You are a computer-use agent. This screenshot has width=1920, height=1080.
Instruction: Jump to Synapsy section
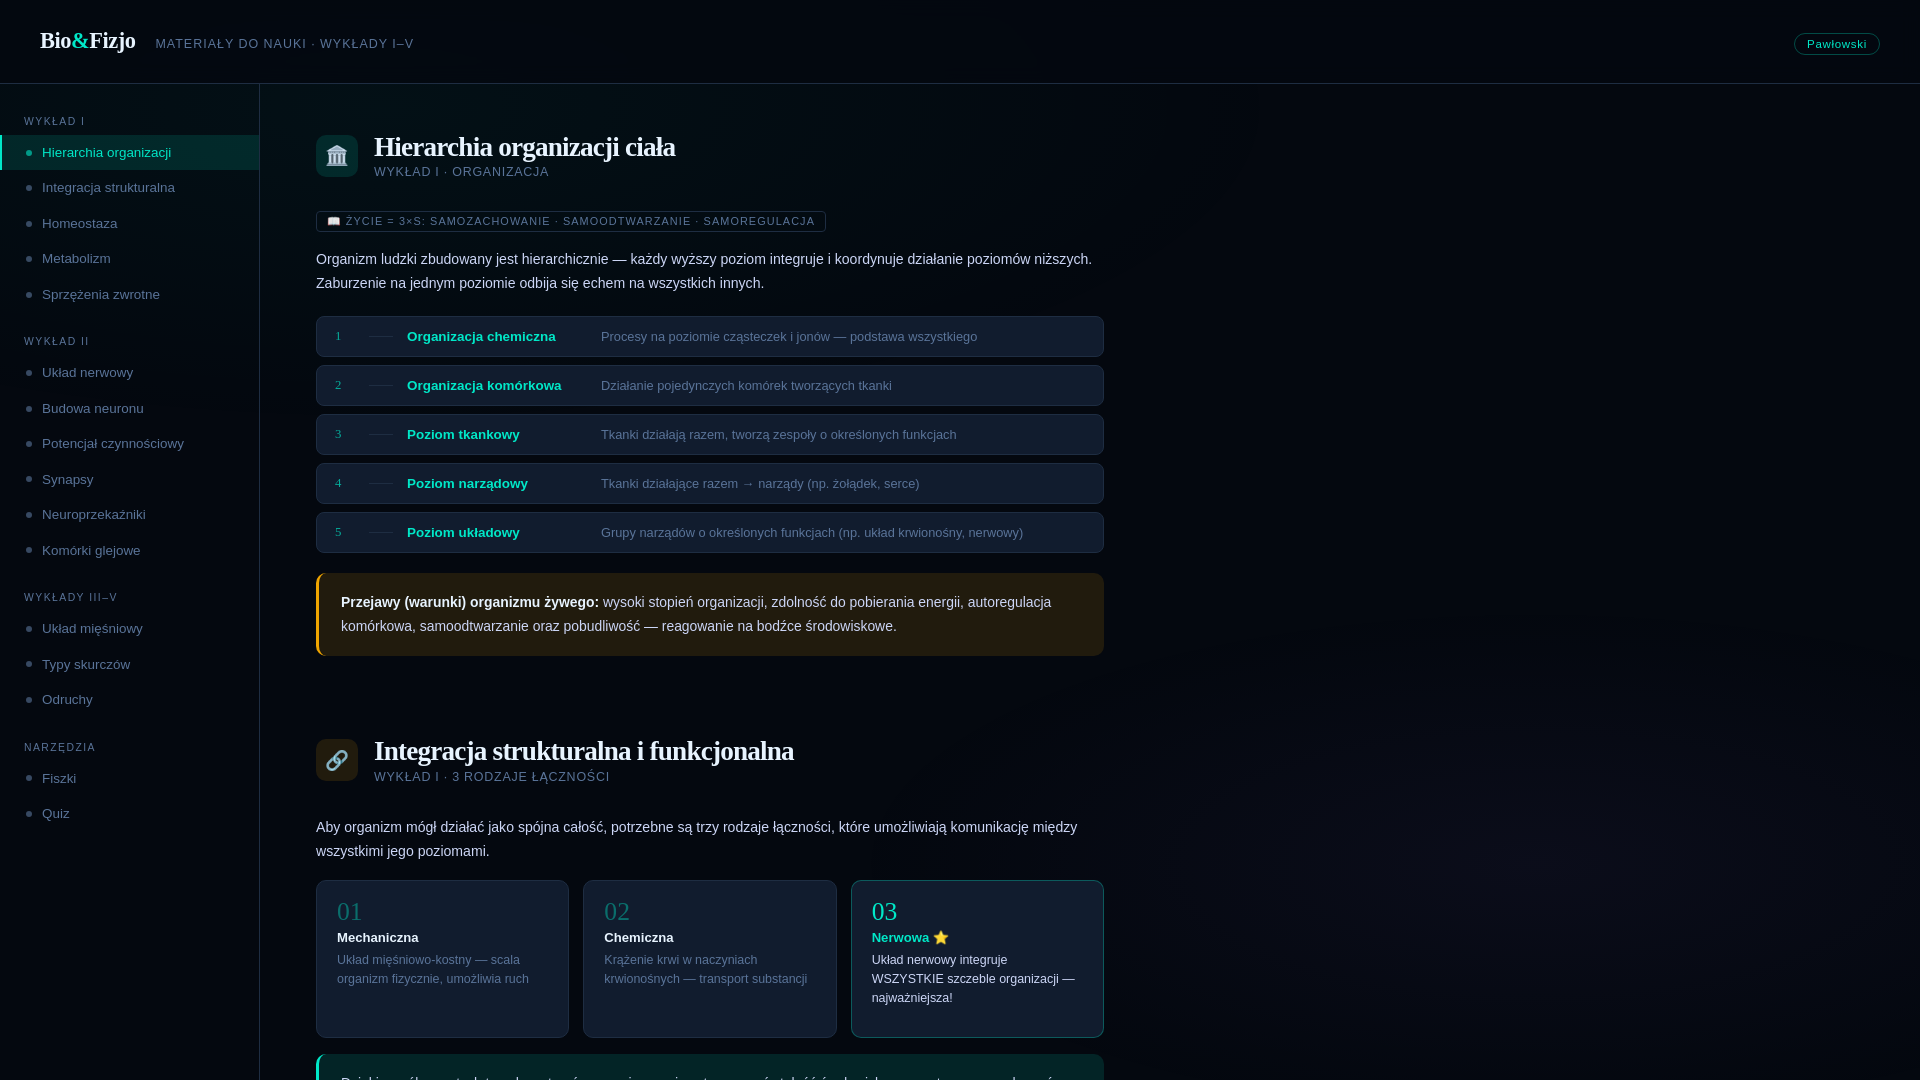coord(130,480)
